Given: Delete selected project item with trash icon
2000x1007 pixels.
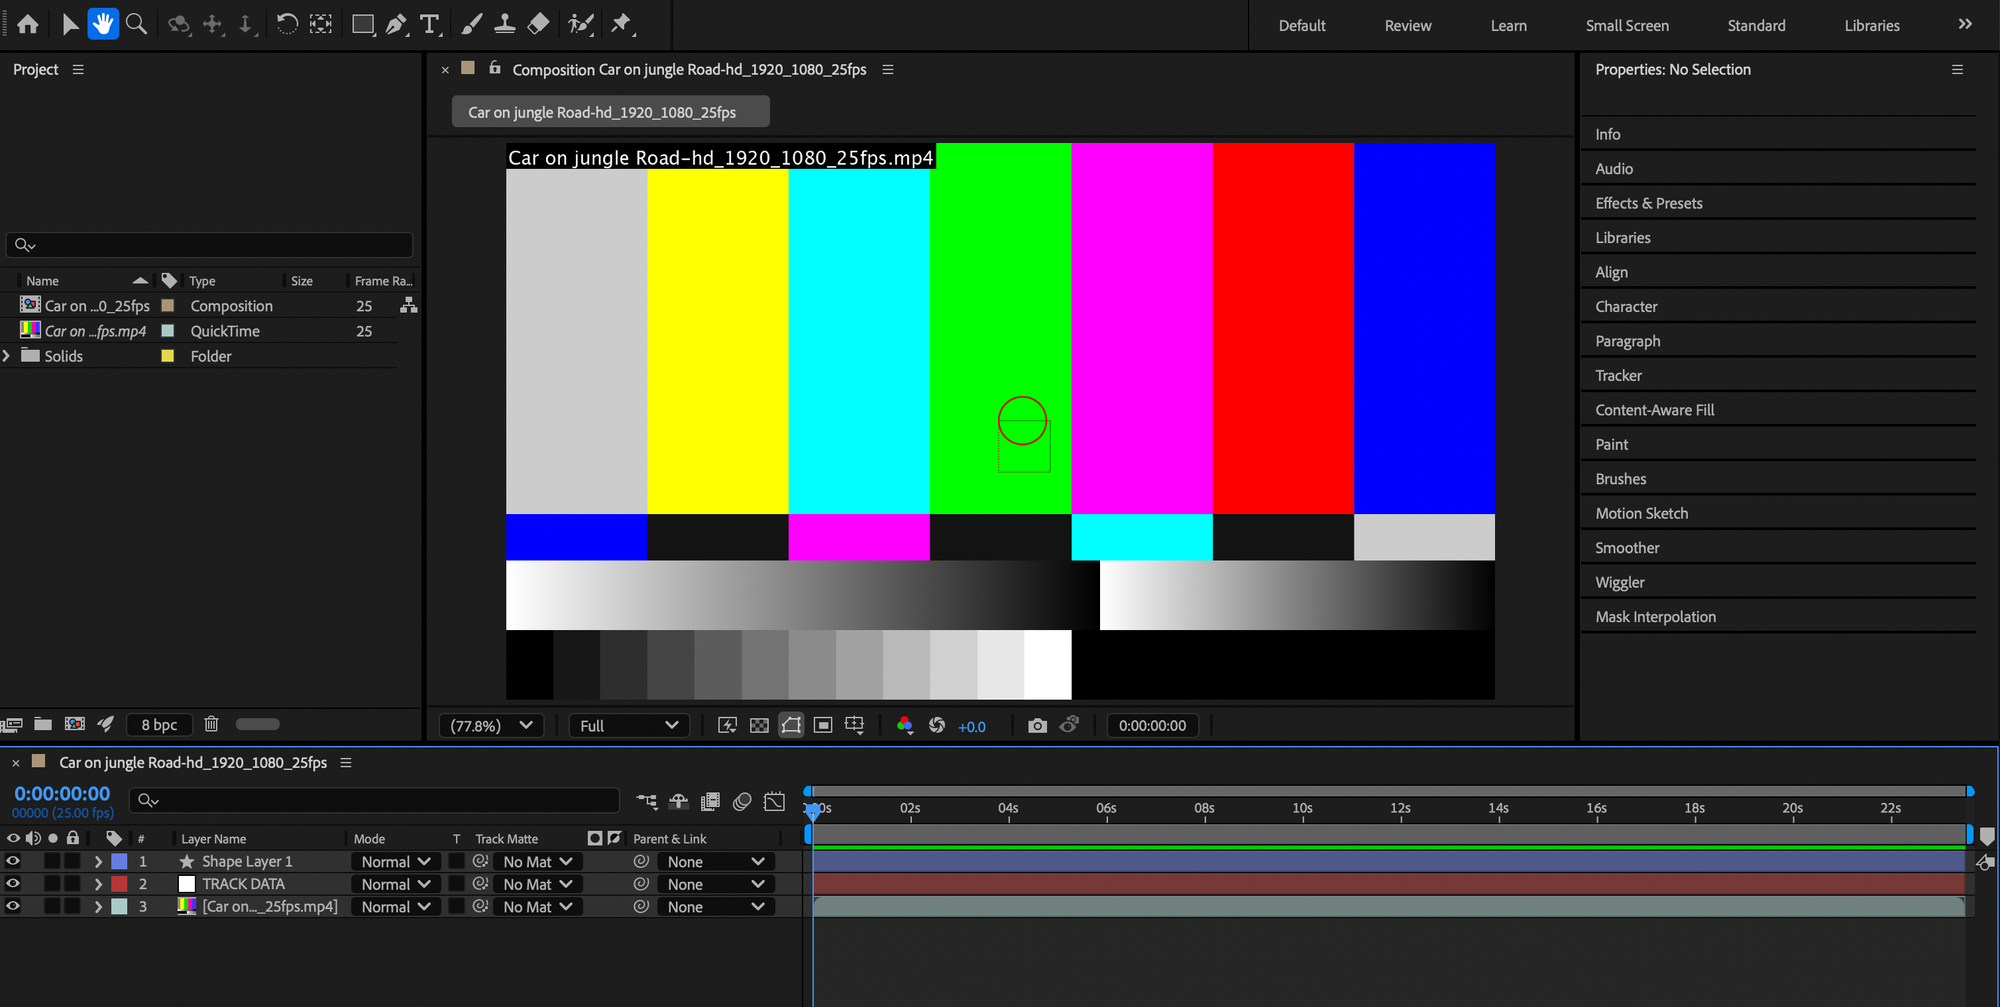Looking at the screenshot, I should (211, 724).
